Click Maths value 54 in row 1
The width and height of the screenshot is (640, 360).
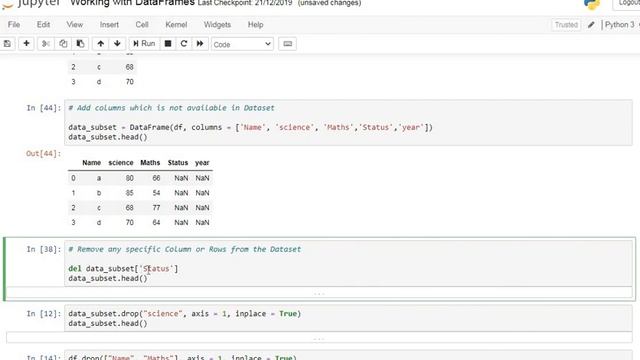coord(156,193)
